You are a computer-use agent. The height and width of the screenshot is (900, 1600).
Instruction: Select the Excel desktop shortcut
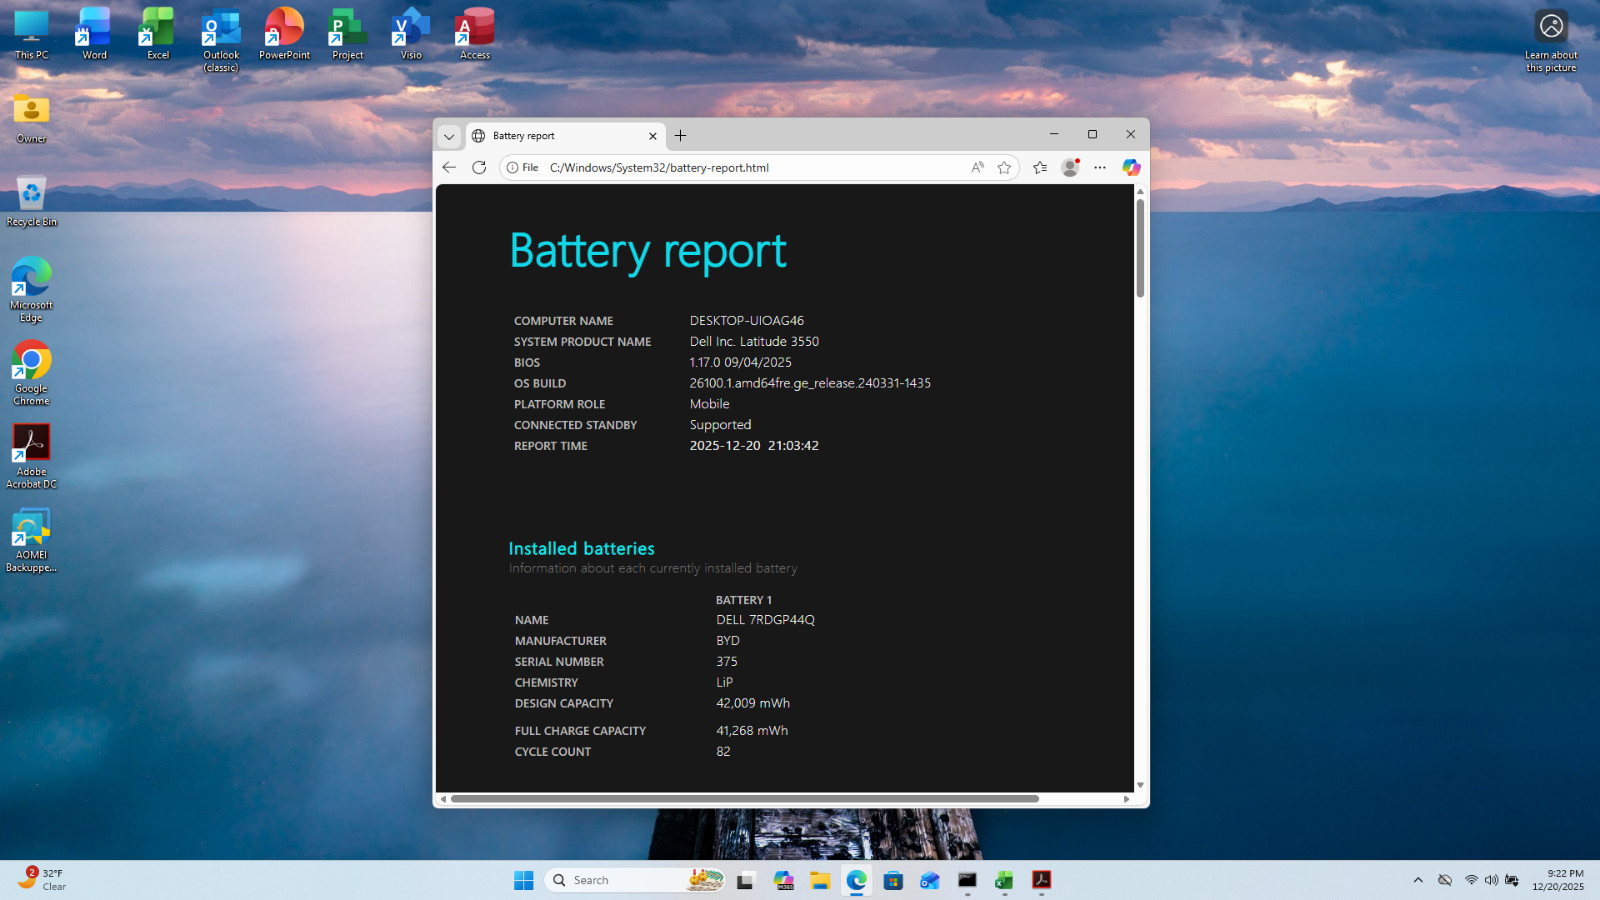[158, 34]
